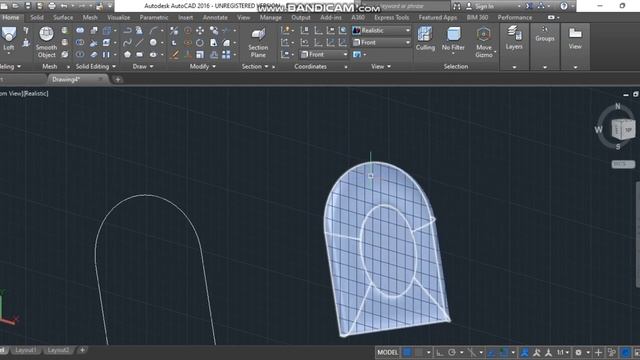Screen dimensions: 640x360
Task: Switch to Layout1 tab
Action: pos(25,350)
